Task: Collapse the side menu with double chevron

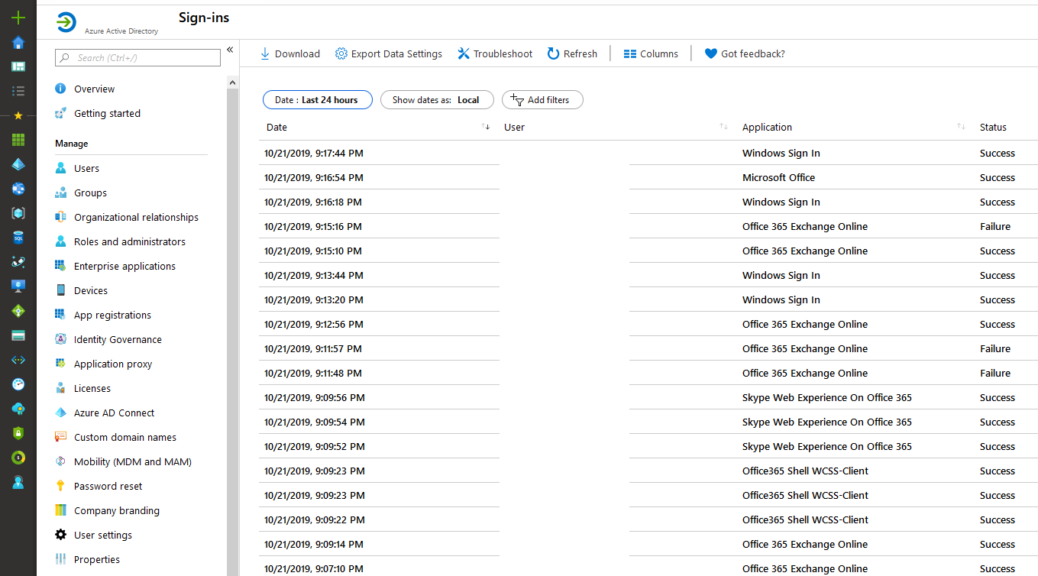Action: pos(230,50)
